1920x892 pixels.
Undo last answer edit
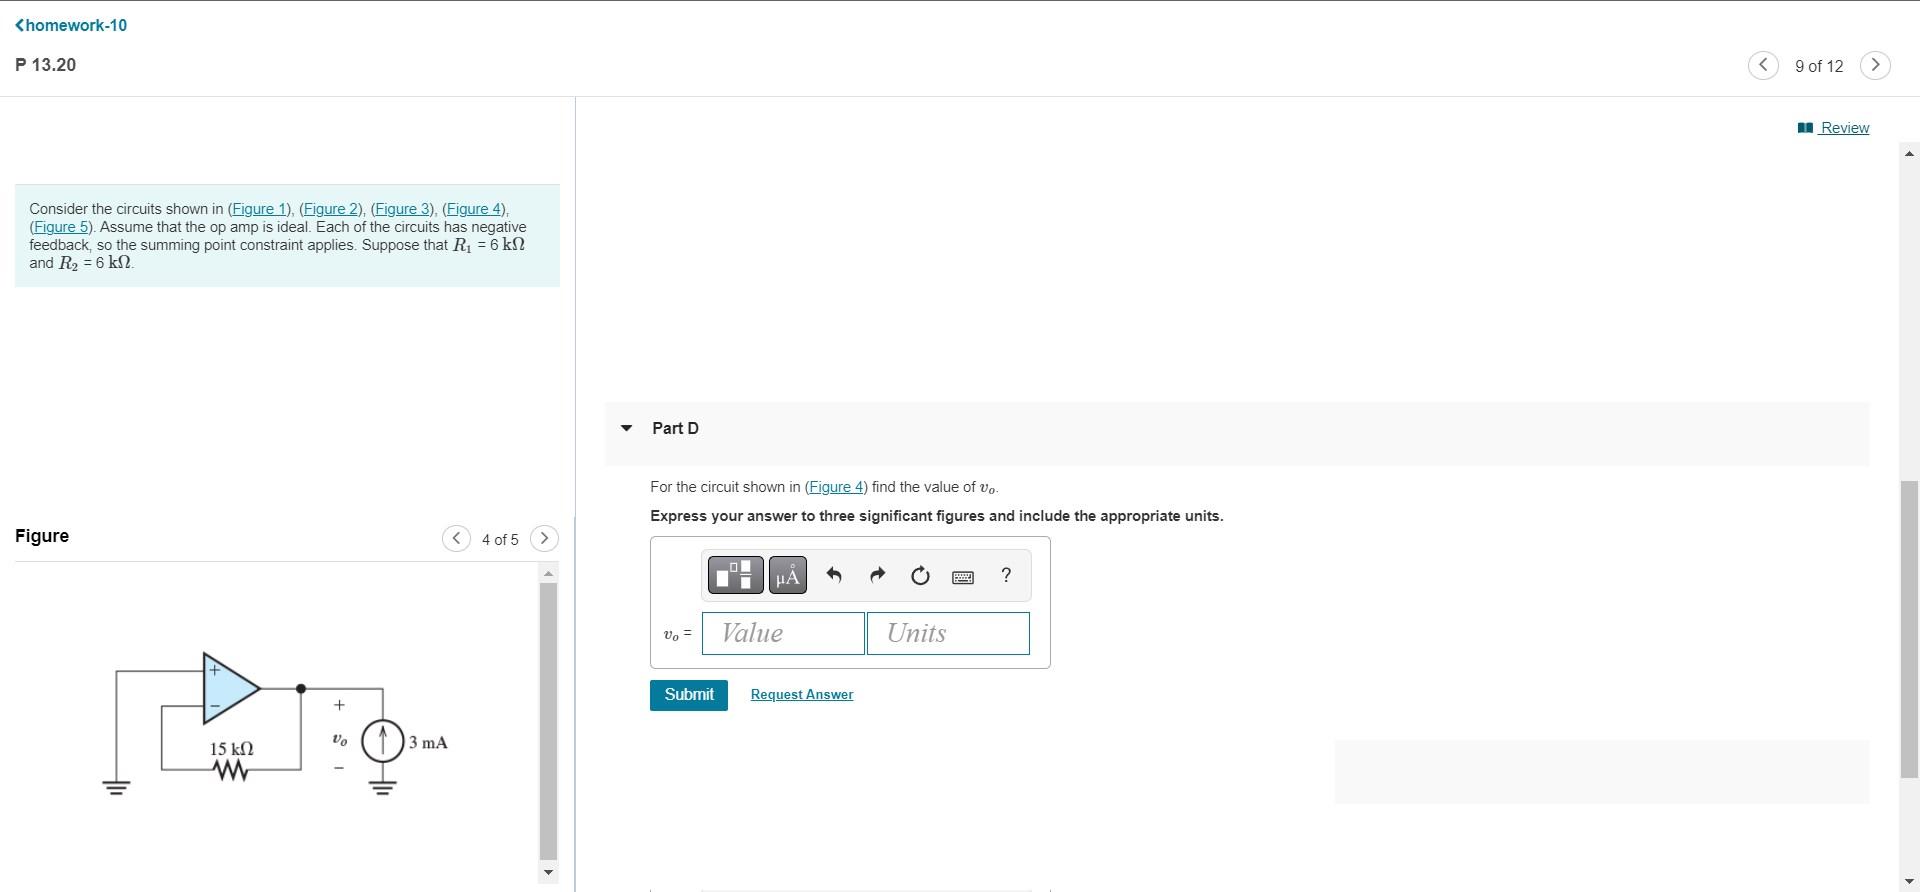click(x=834, y=575)
